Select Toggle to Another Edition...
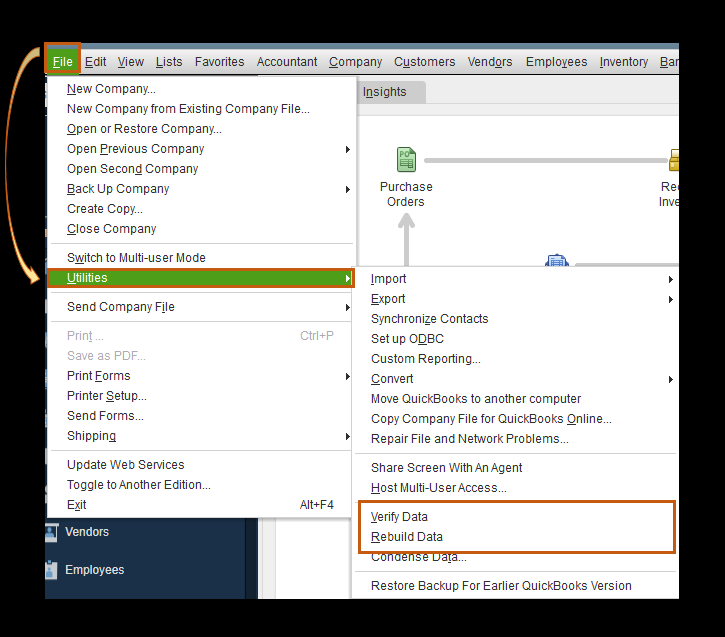 coord(201,484)
